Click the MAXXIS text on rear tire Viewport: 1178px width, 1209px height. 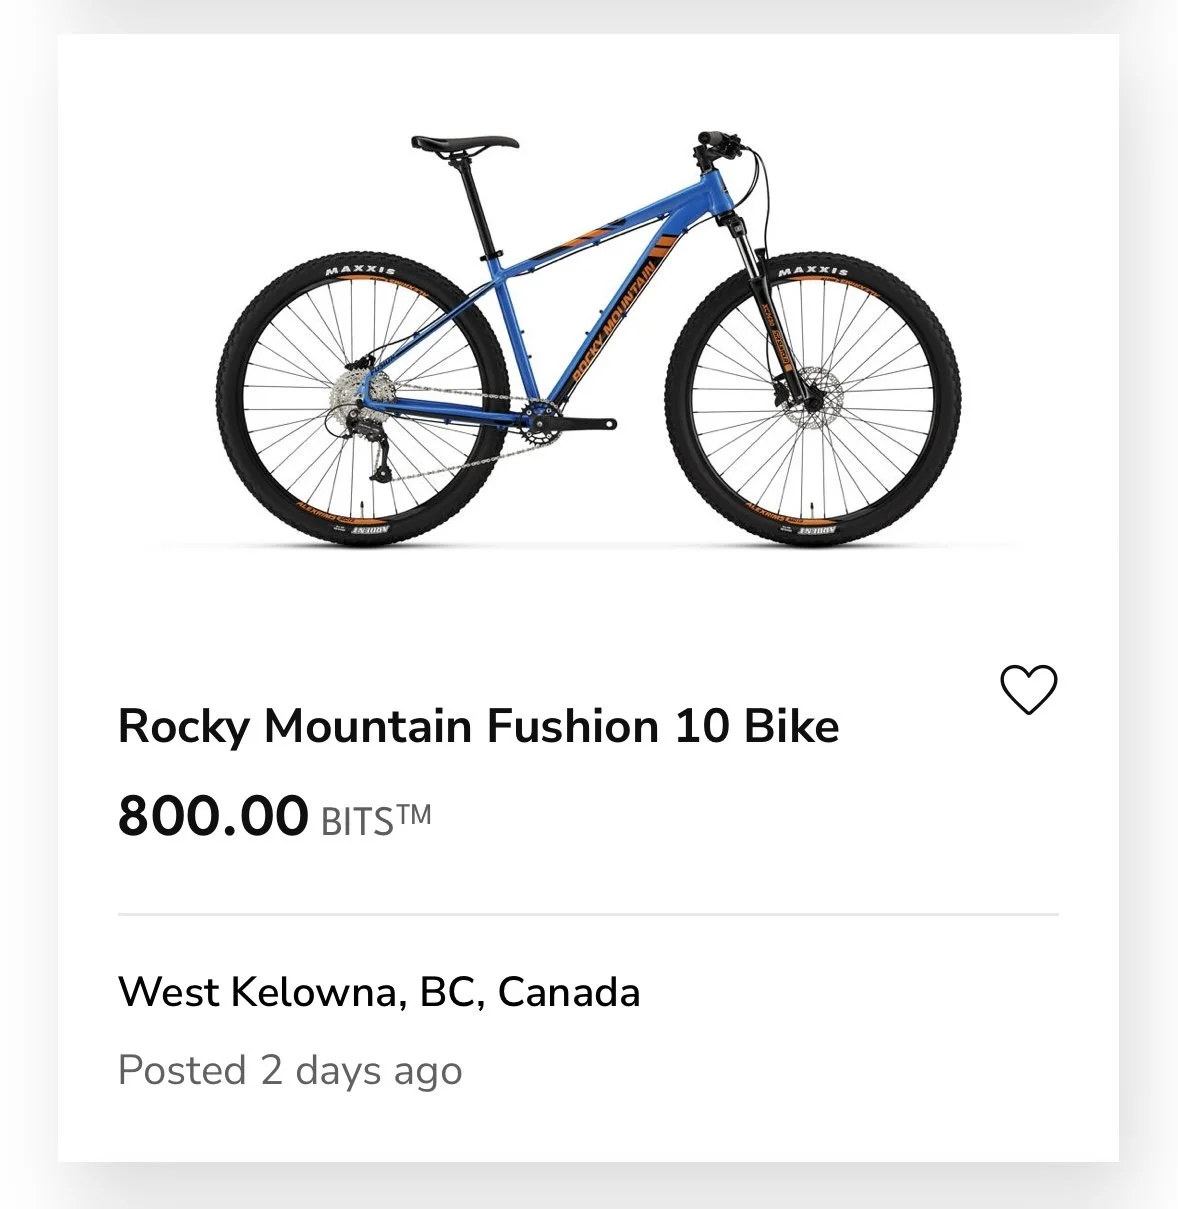[360, 271]
